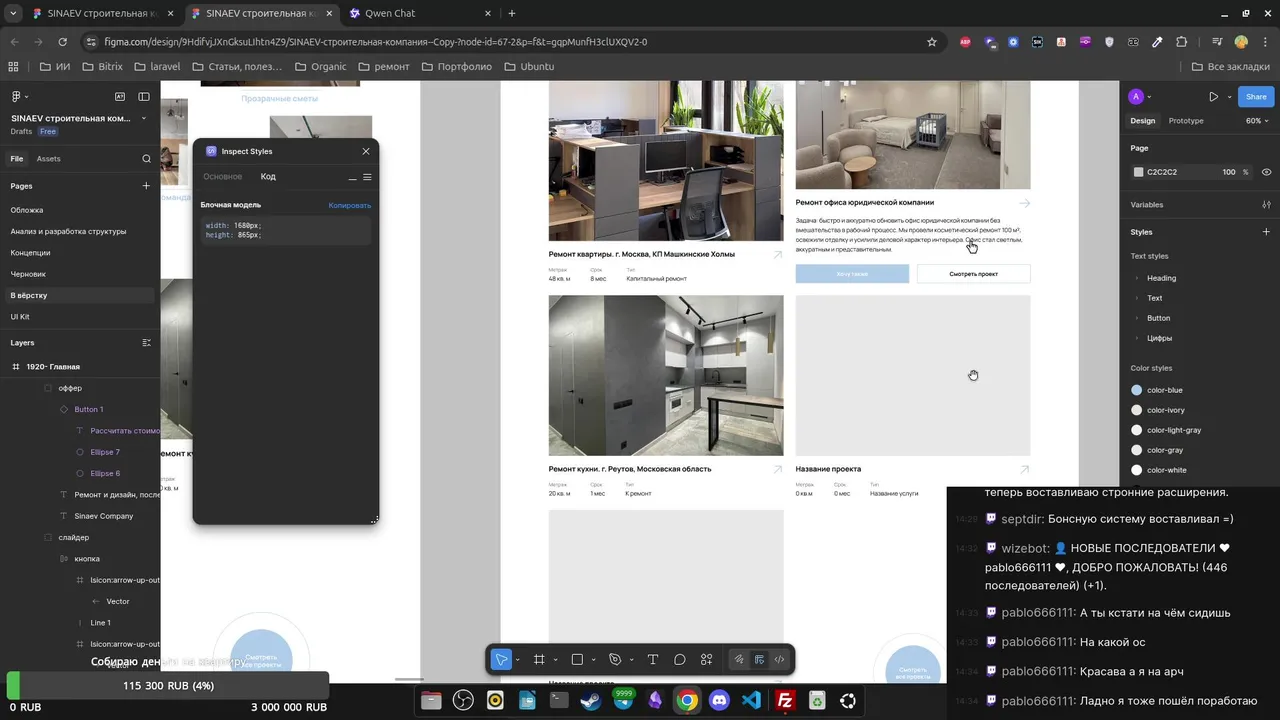Open the Figma main menu logo
Screen dimensions: 1280x720
[17, 97]
